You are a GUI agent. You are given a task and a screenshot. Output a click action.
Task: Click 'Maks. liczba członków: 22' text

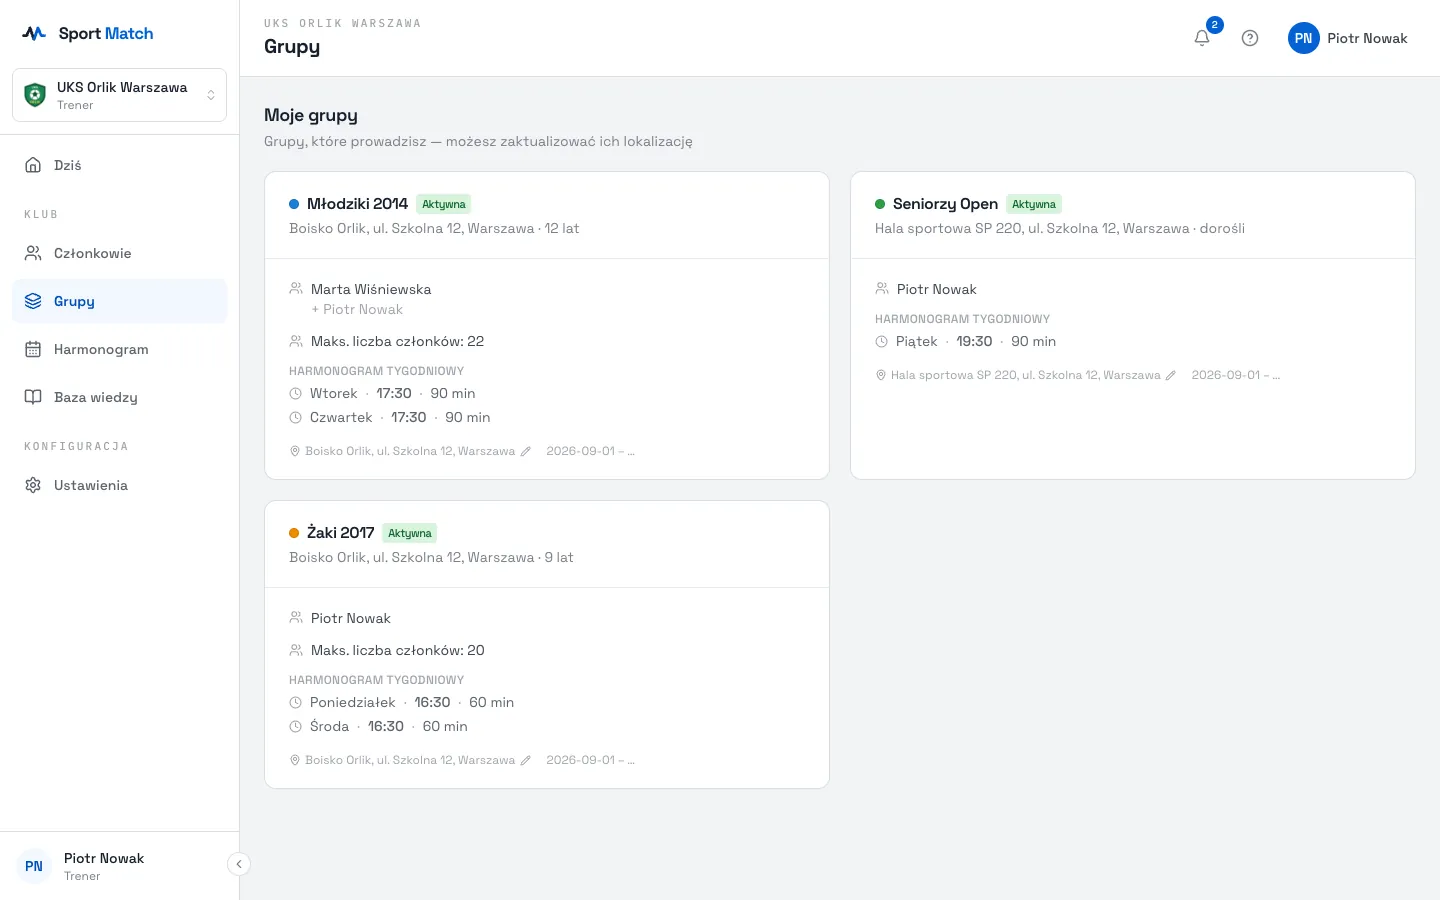(x=397, y=341)
